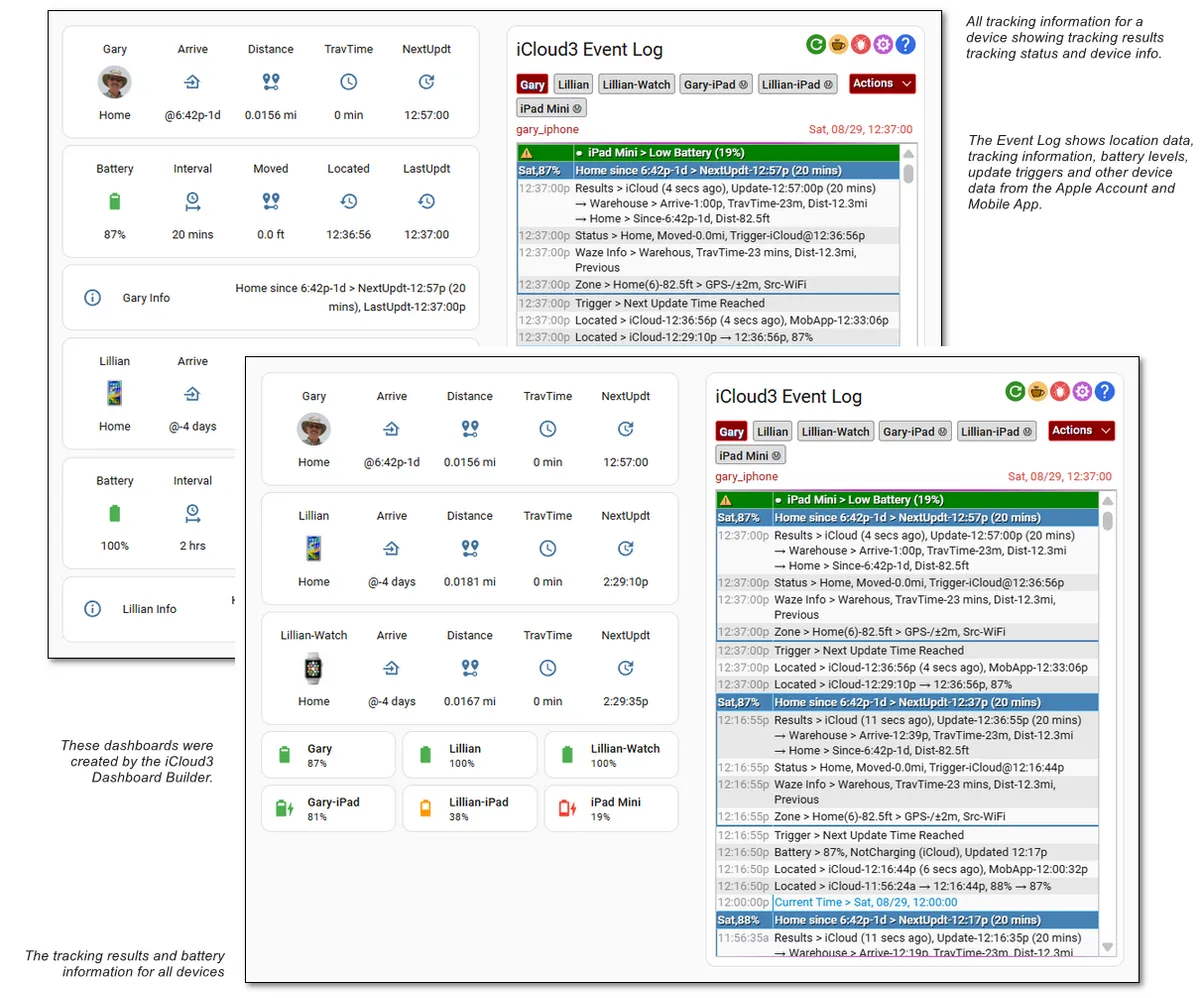
Task: Click the Located icon above 12:36:56 in back dashboard
Action: pyautogui.click(x=349, y=202)
